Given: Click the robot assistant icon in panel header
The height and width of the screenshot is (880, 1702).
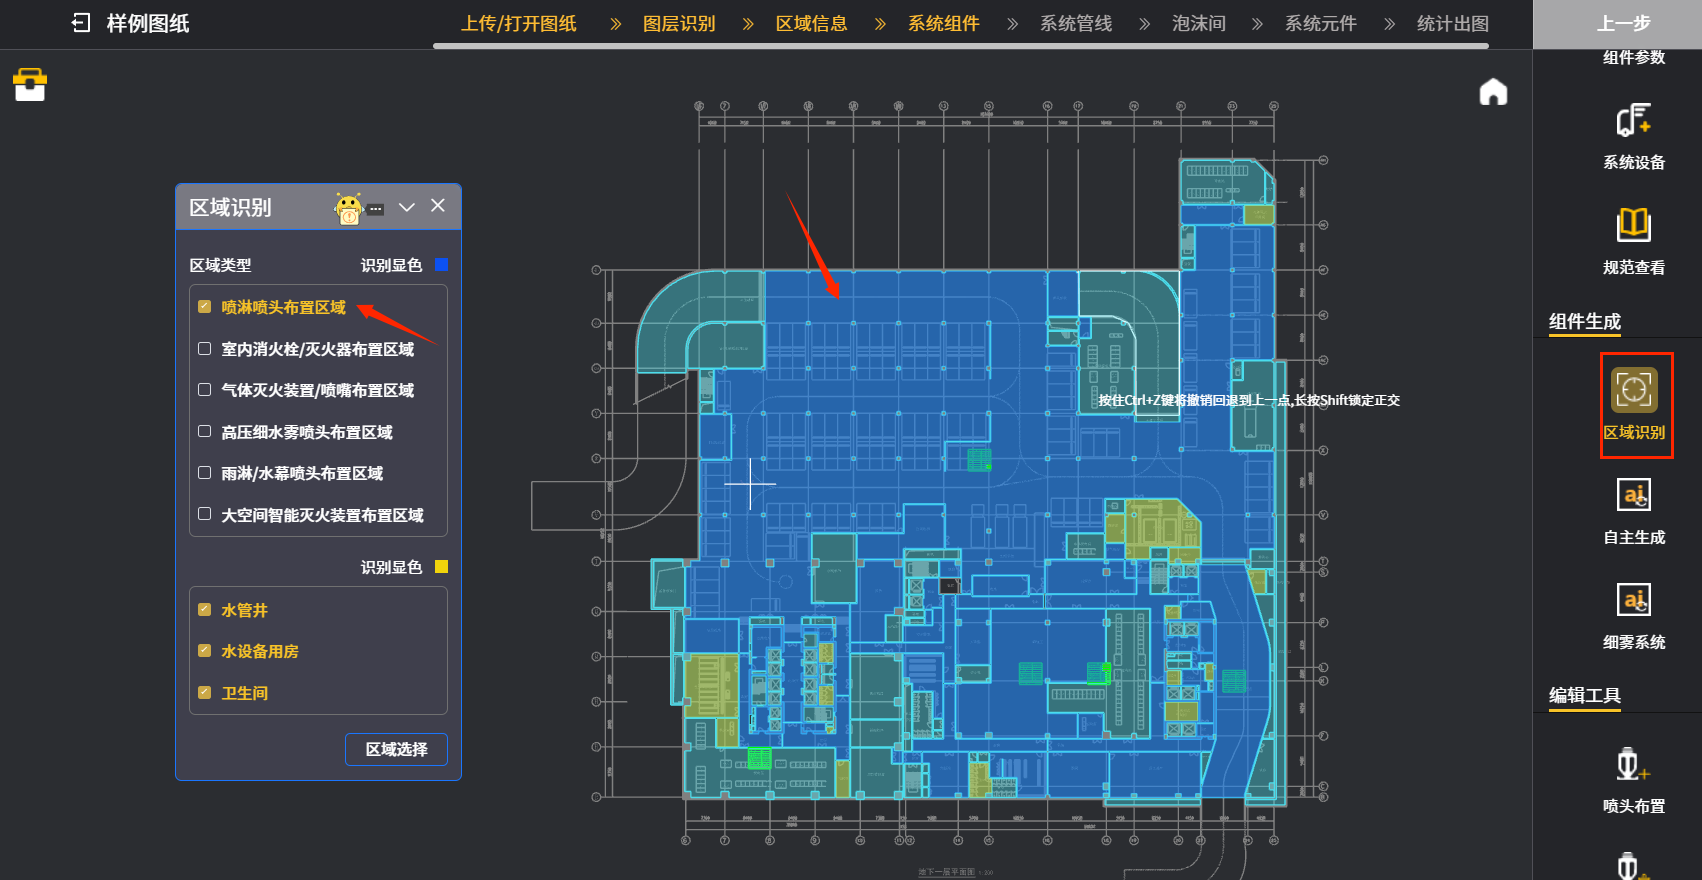Looking at the screenshot, I should click(349, 208).
